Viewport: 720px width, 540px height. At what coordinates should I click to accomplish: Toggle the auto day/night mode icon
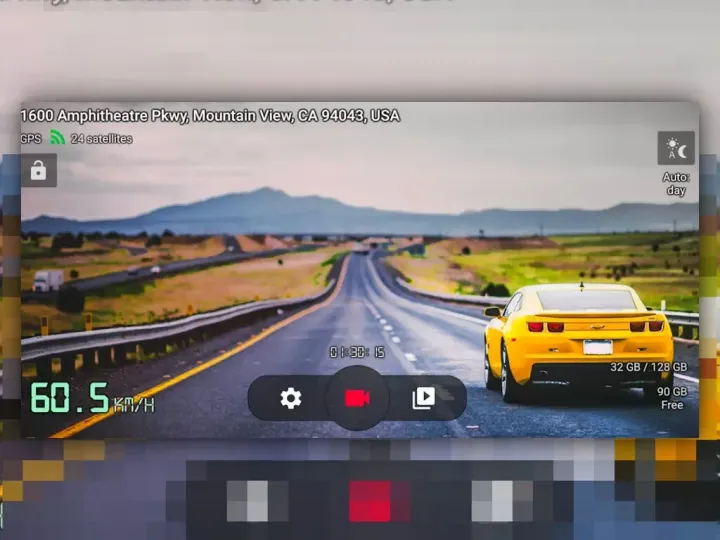[x=676, y=149]
